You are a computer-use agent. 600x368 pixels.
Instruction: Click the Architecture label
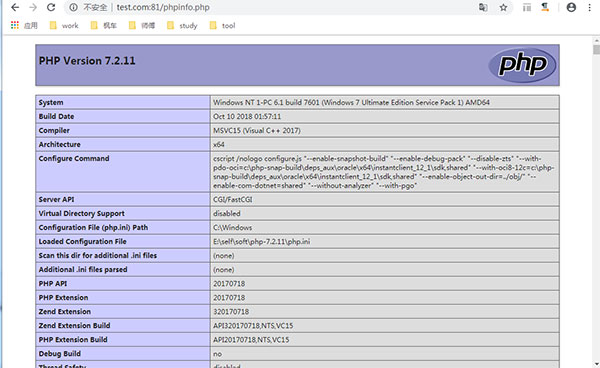pyautogui.click(x=59, y=144)
